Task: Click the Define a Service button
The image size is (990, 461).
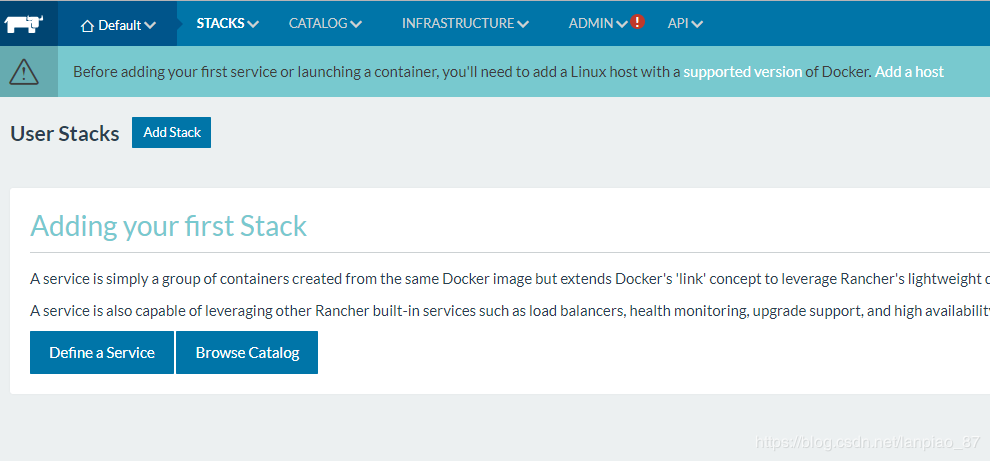Action: tap(102, 353)
